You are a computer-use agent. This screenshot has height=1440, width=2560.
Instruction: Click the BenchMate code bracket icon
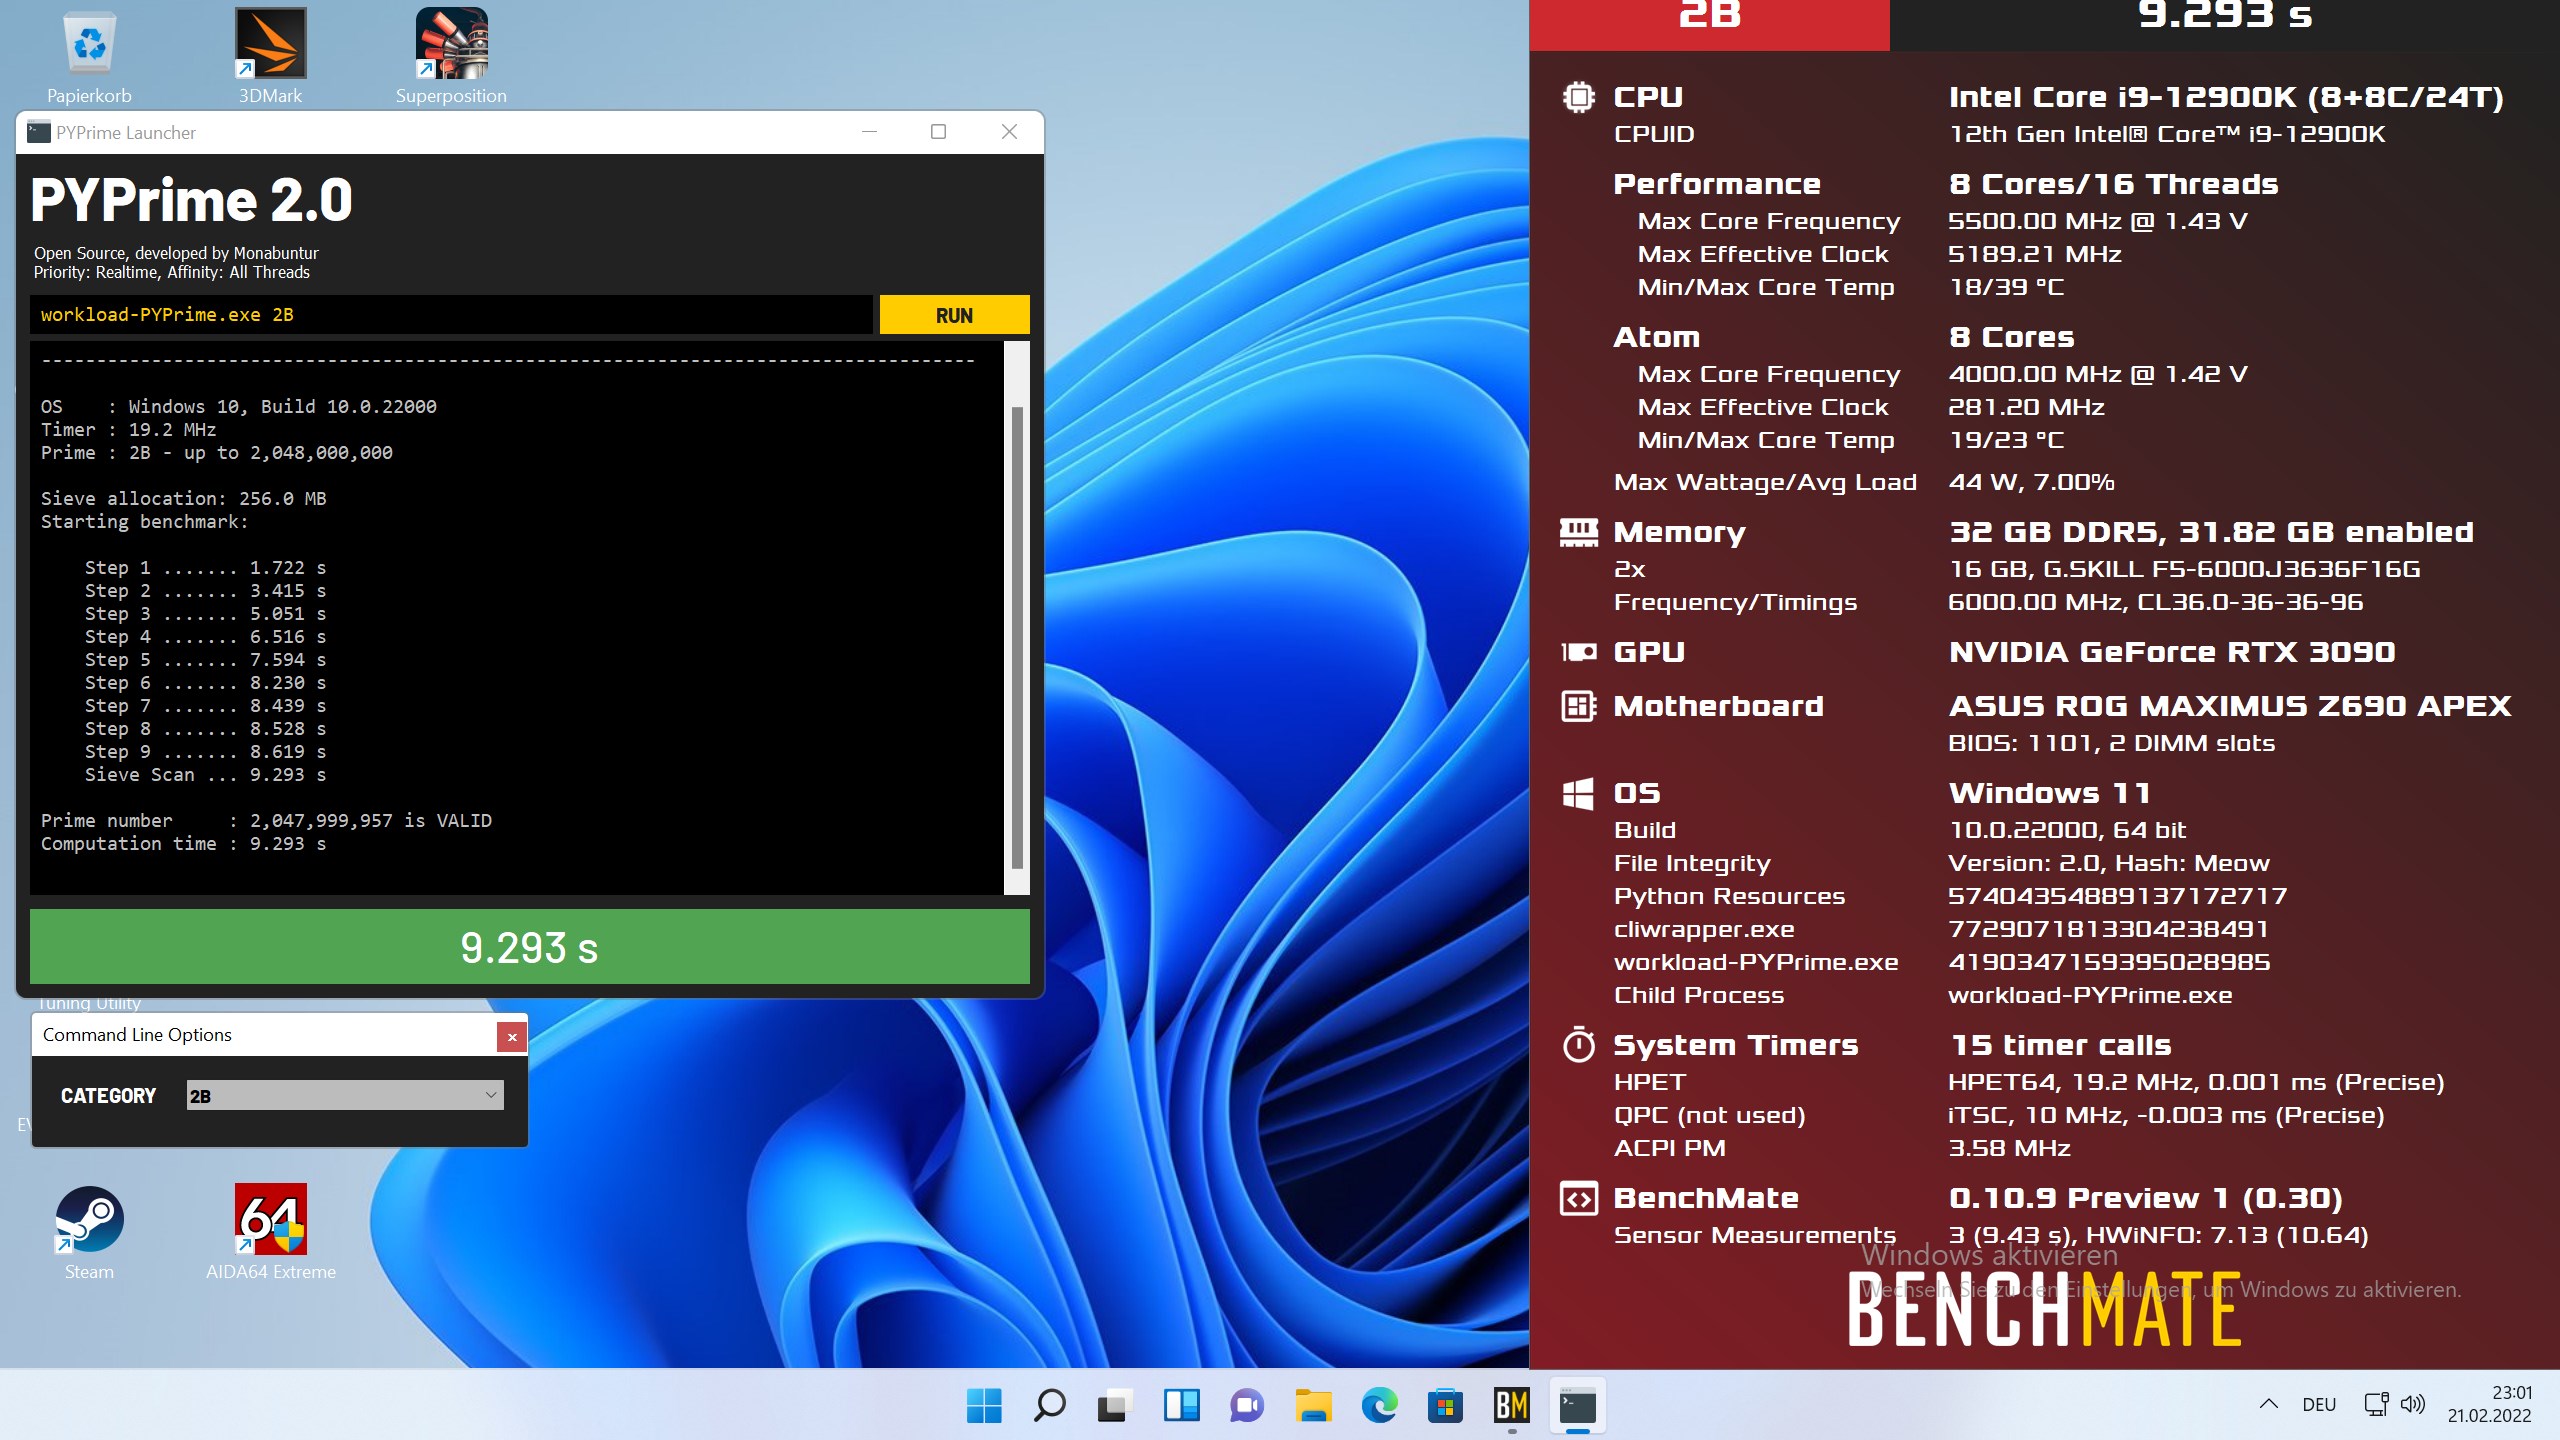1579,1198
